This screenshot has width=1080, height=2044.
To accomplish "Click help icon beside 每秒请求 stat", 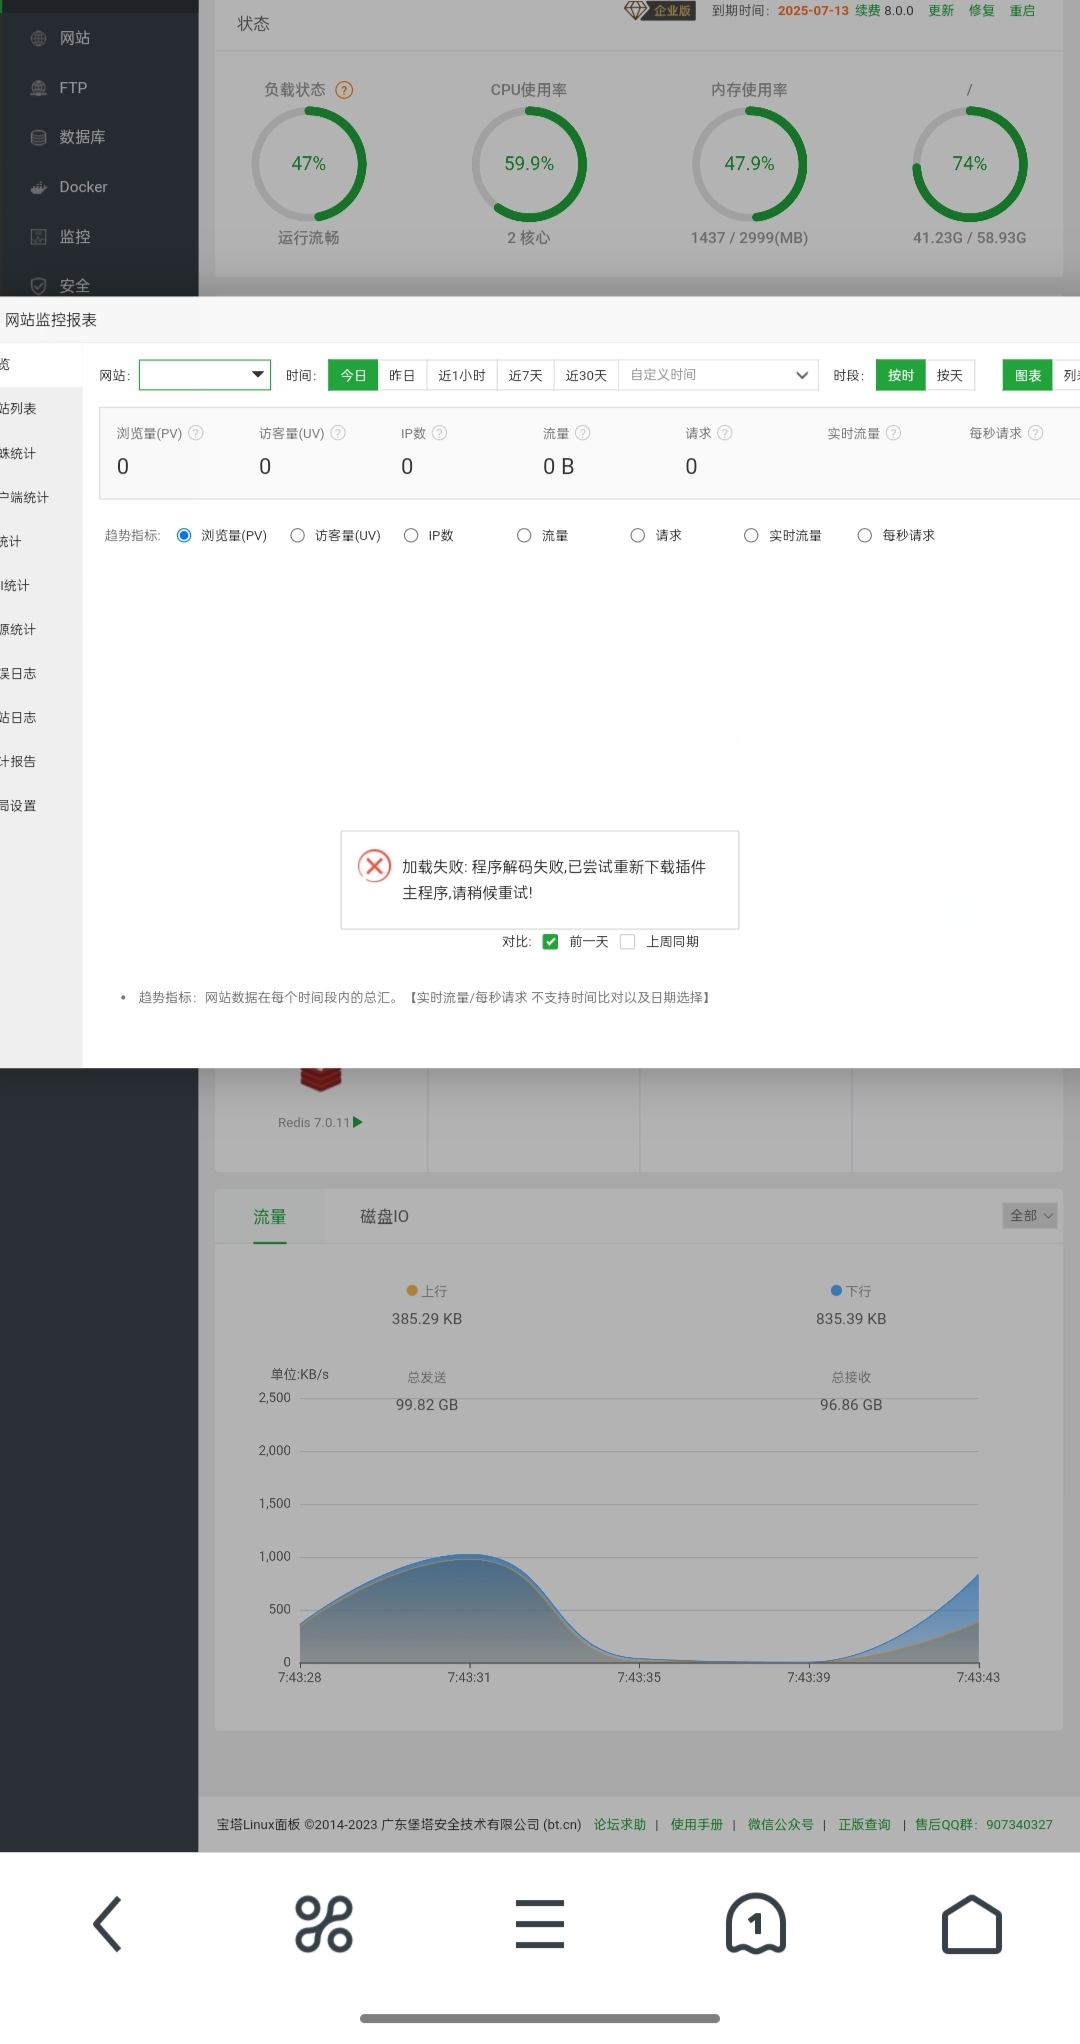I will [1036, 433].
